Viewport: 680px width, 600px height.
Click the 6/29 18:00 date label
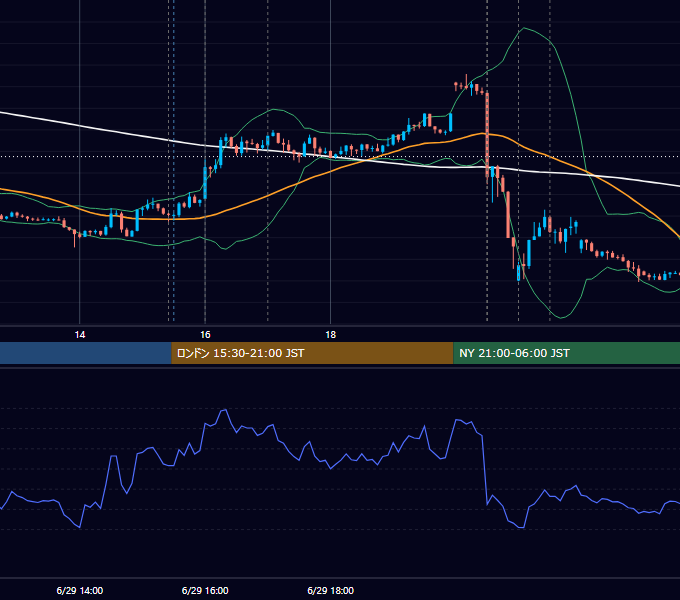330,590
